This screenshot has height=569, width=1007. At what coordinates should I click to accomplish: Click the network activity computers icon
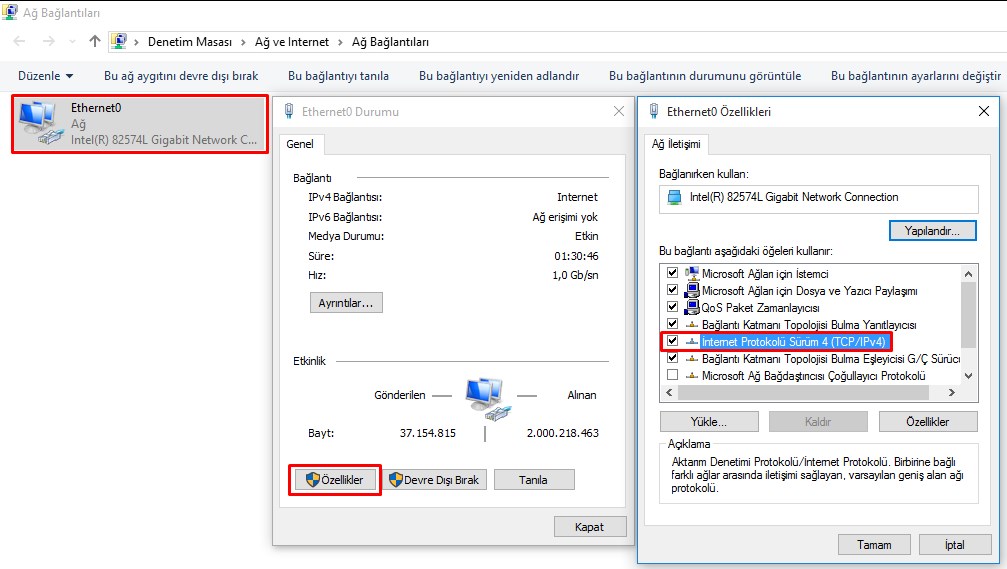485,396
